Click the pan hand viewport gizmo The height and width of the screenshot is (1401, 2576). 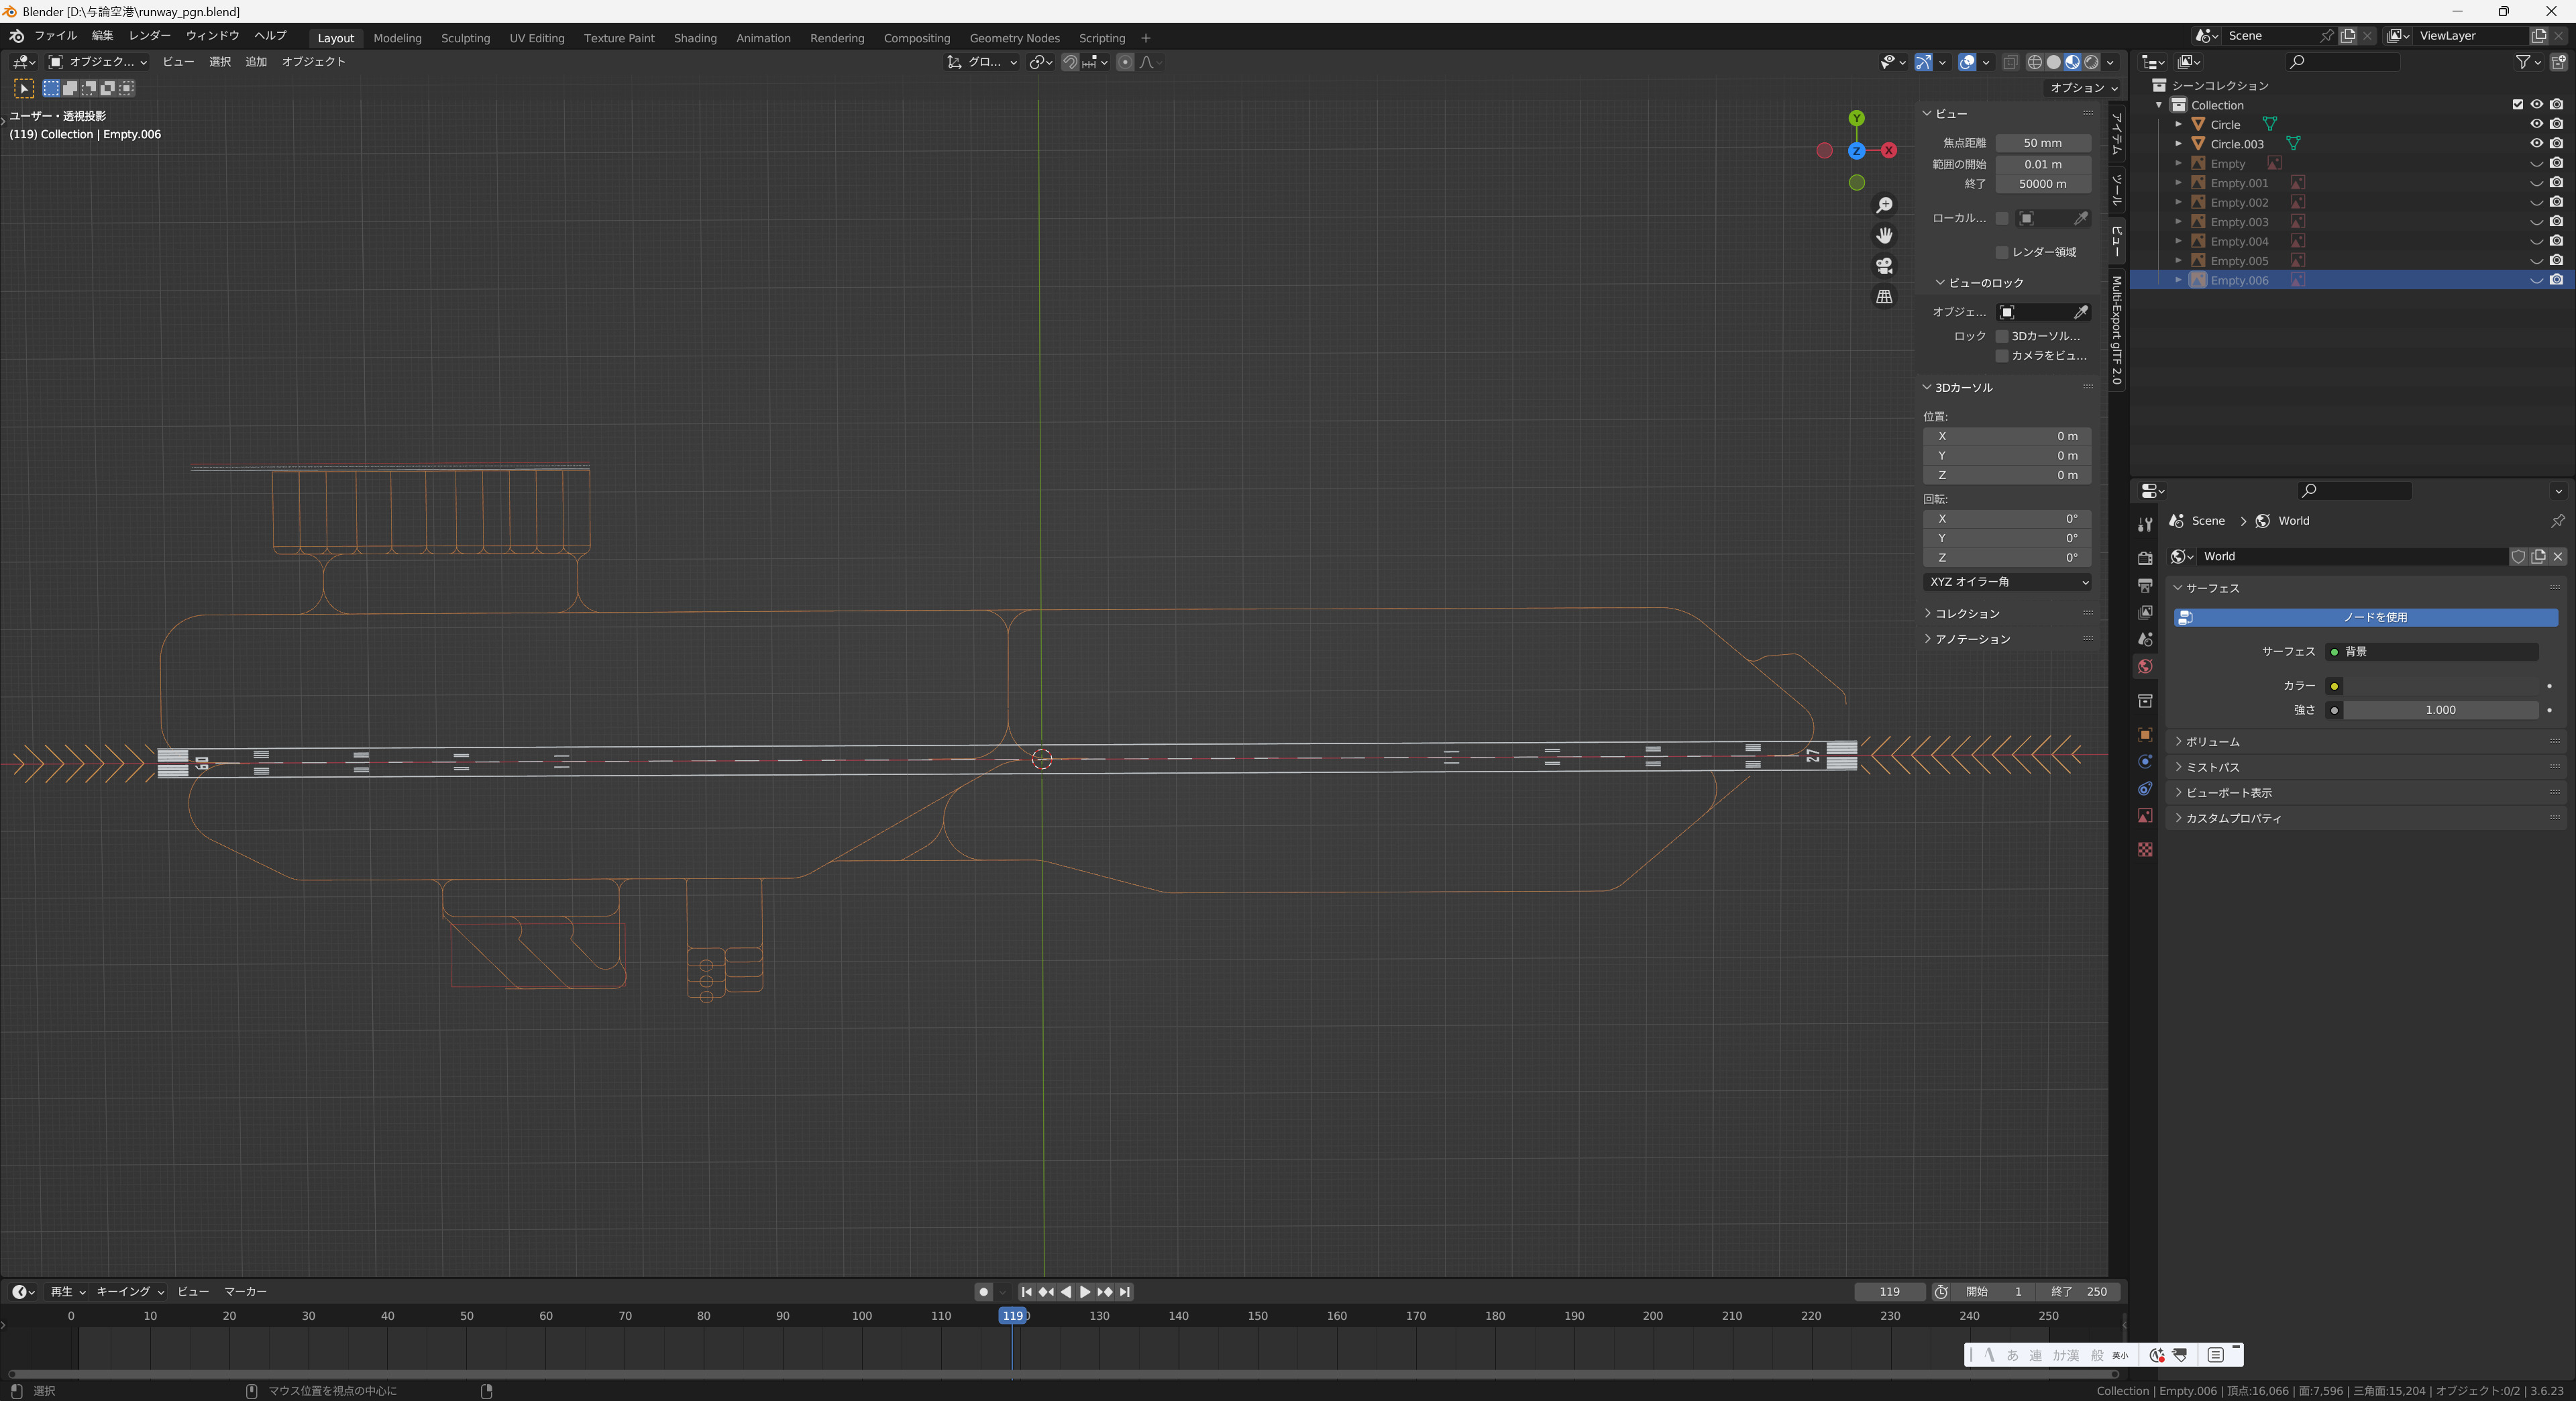click(1884, 236)
